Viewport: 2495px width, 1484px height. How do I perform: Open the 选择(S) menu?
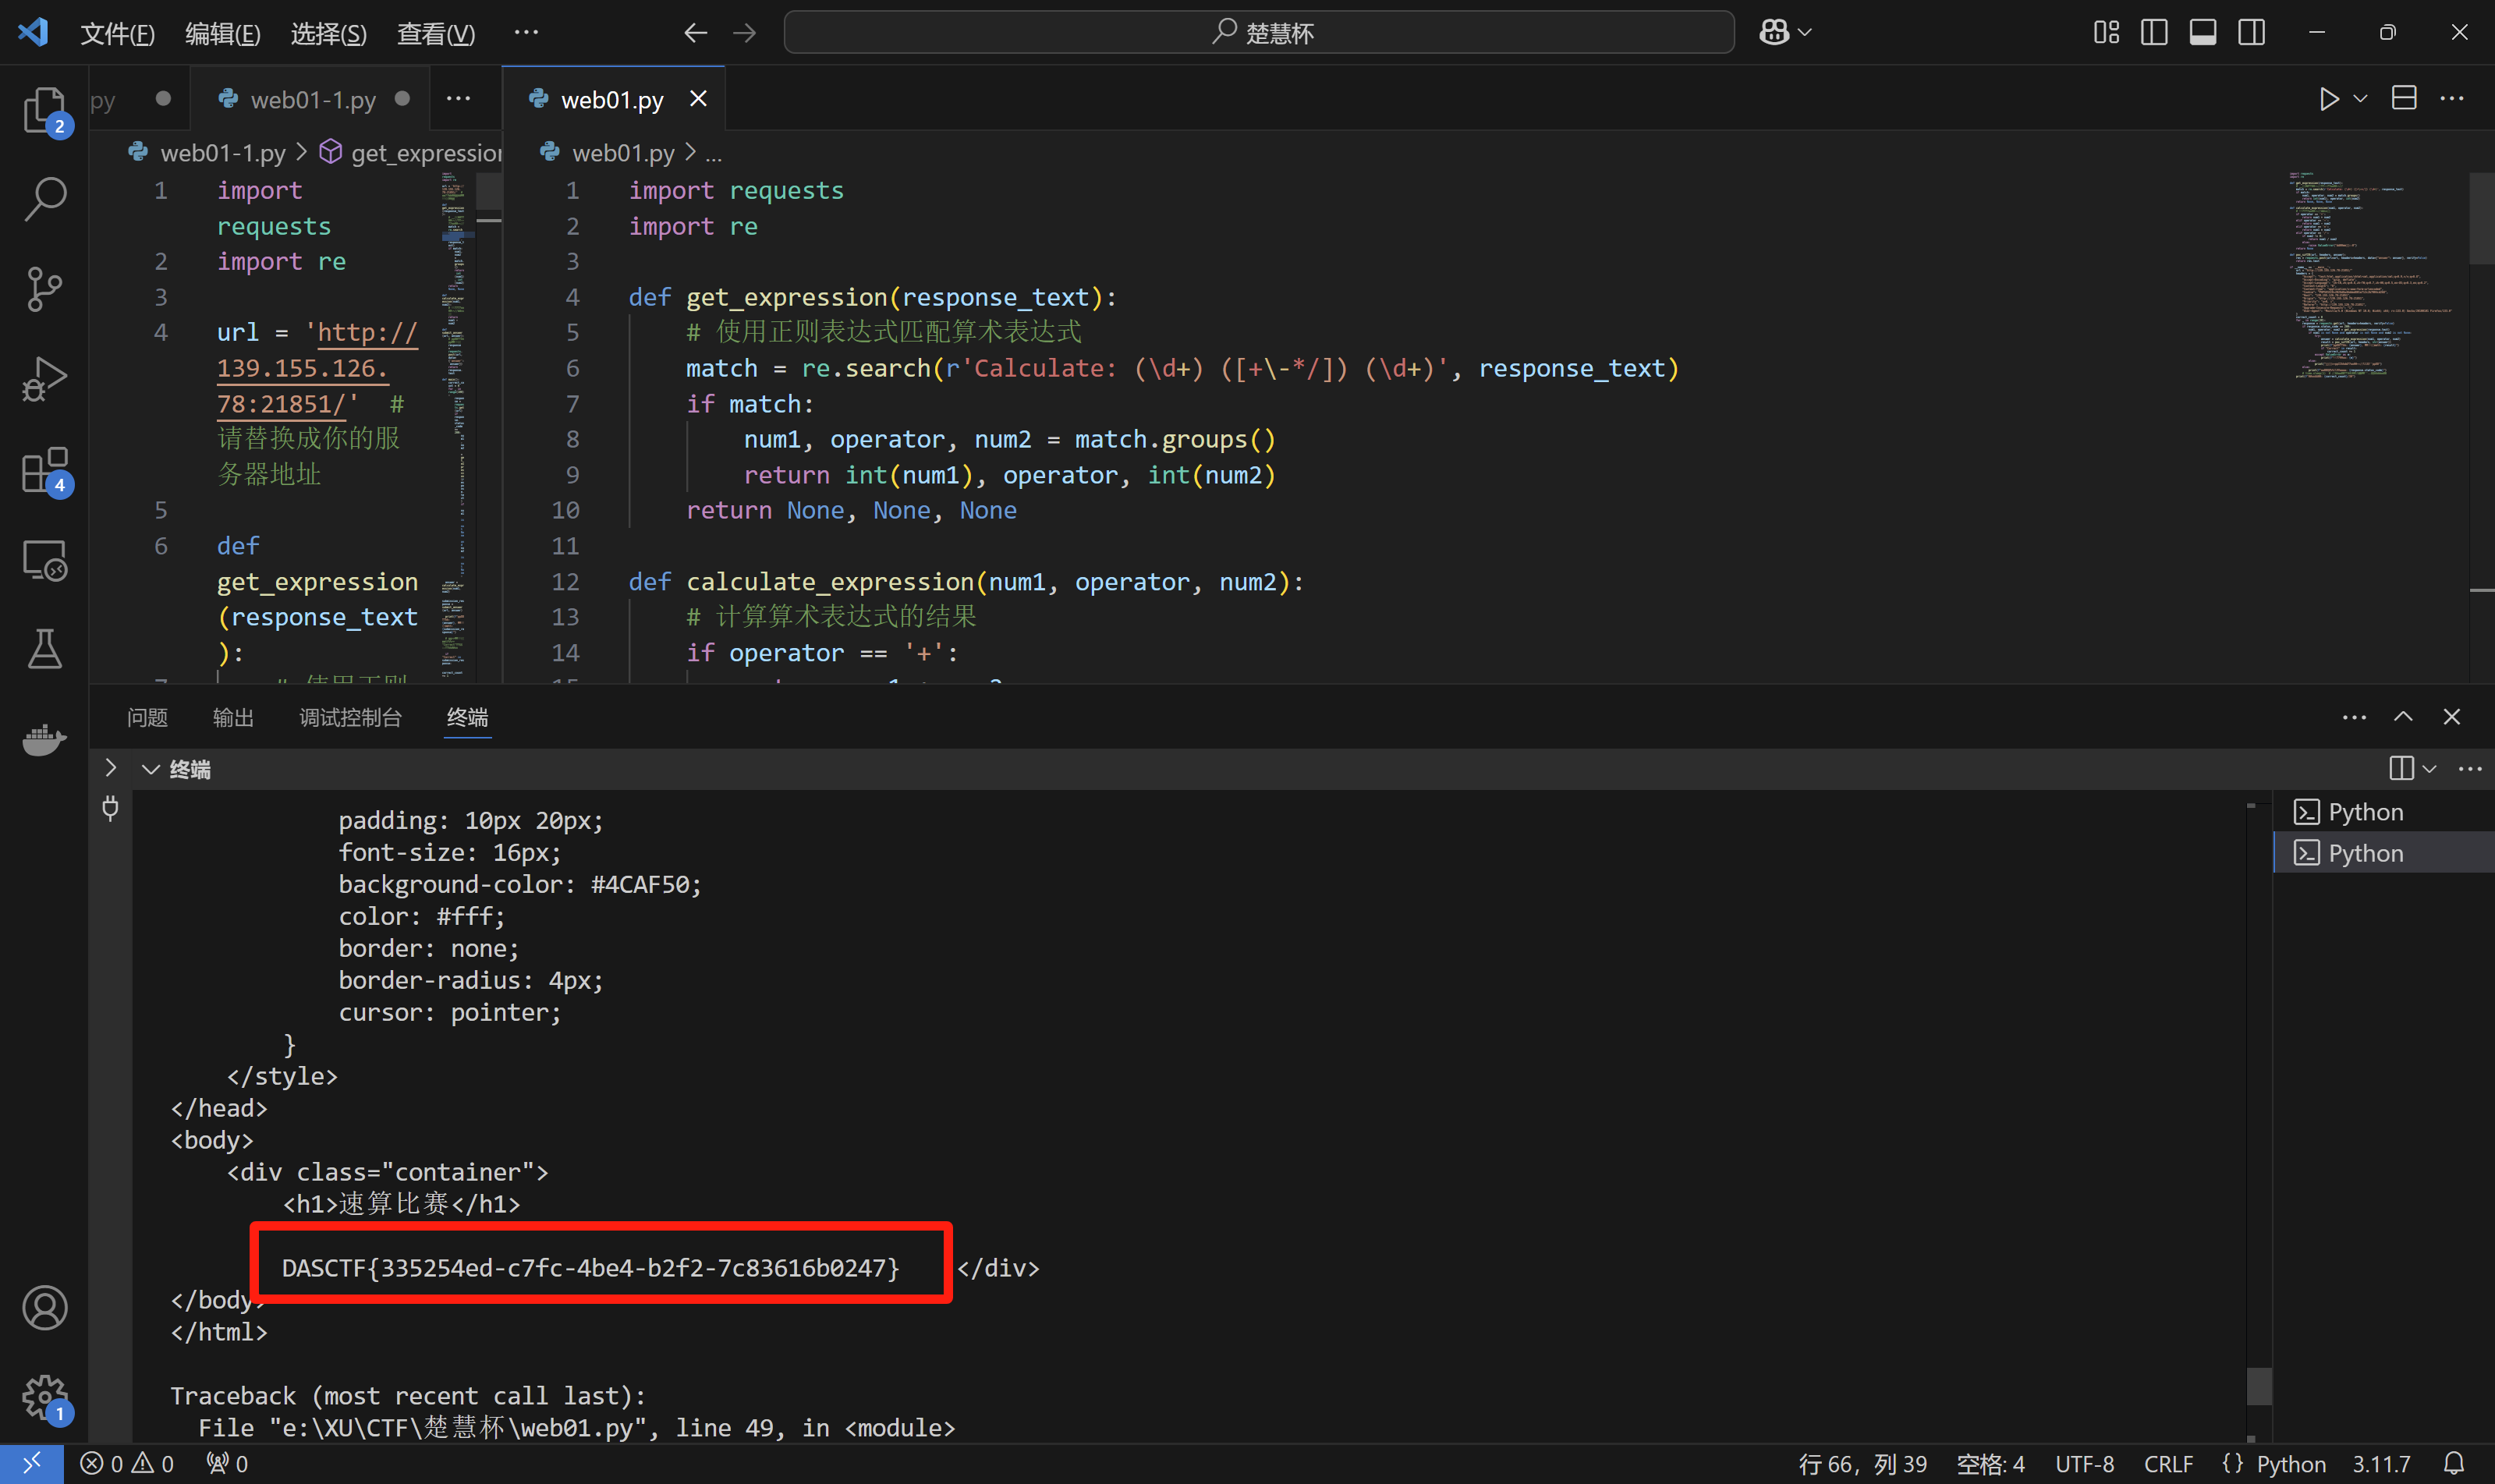(328, 33)
